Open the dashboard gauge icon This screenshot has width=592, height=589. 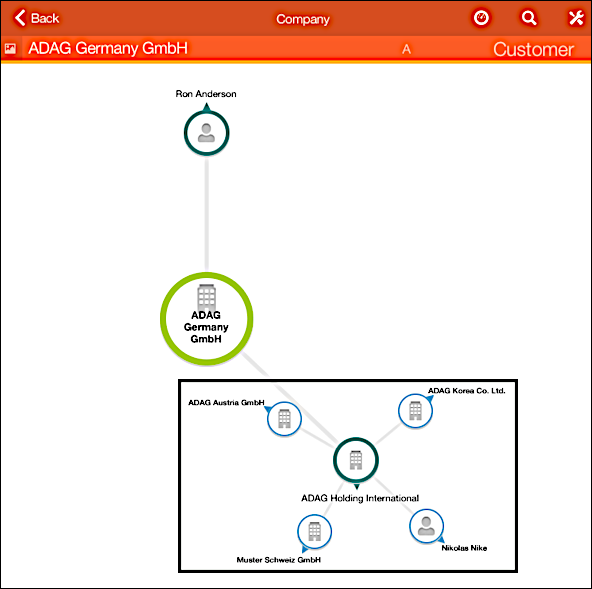pyautogui.click(x=481, y=18)
